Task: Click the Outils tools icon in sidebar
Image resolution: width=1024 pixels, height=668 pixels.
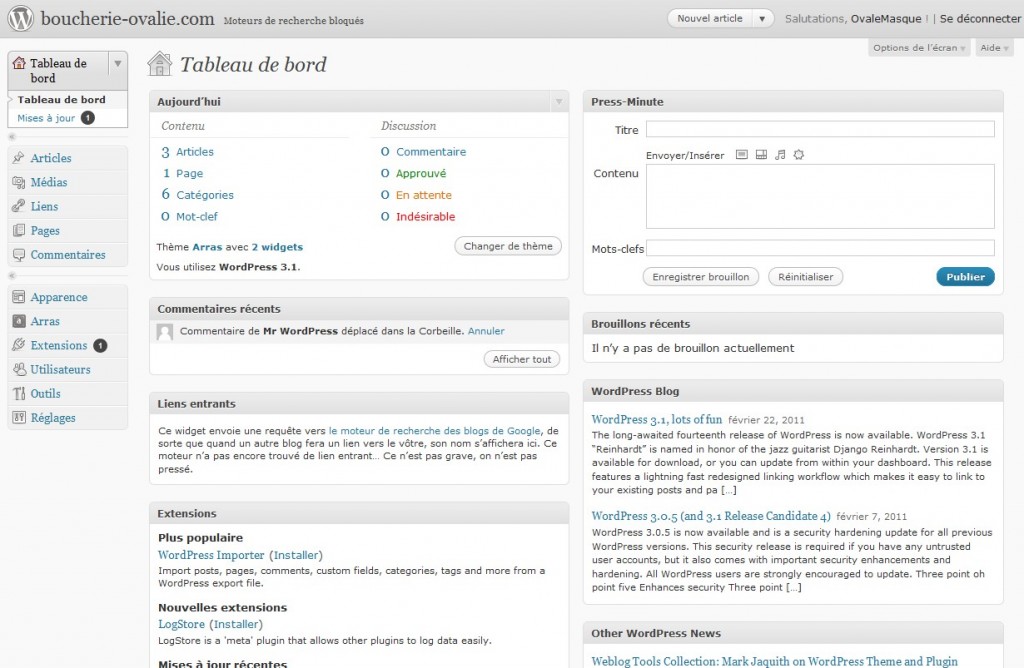Action: pos(19,393)
